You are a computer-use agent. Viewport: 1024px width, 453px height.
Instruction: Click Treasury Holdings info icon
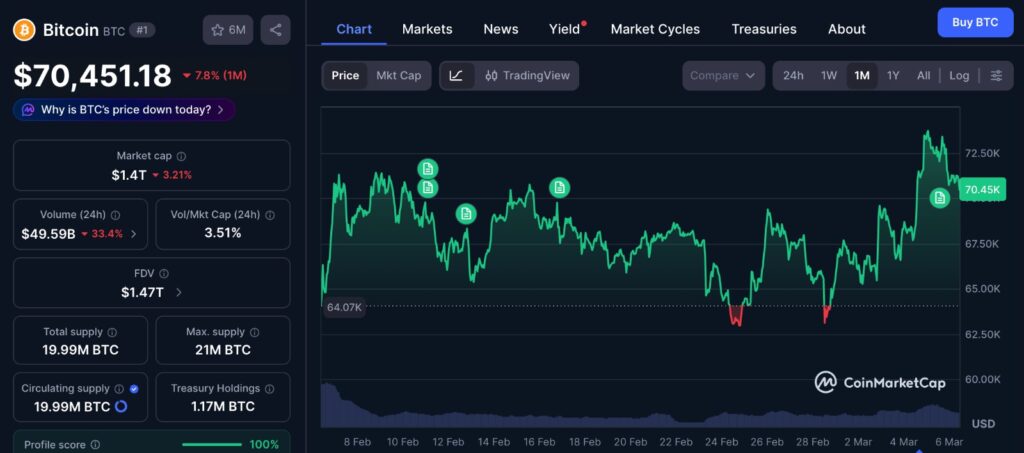pos(270,388)
